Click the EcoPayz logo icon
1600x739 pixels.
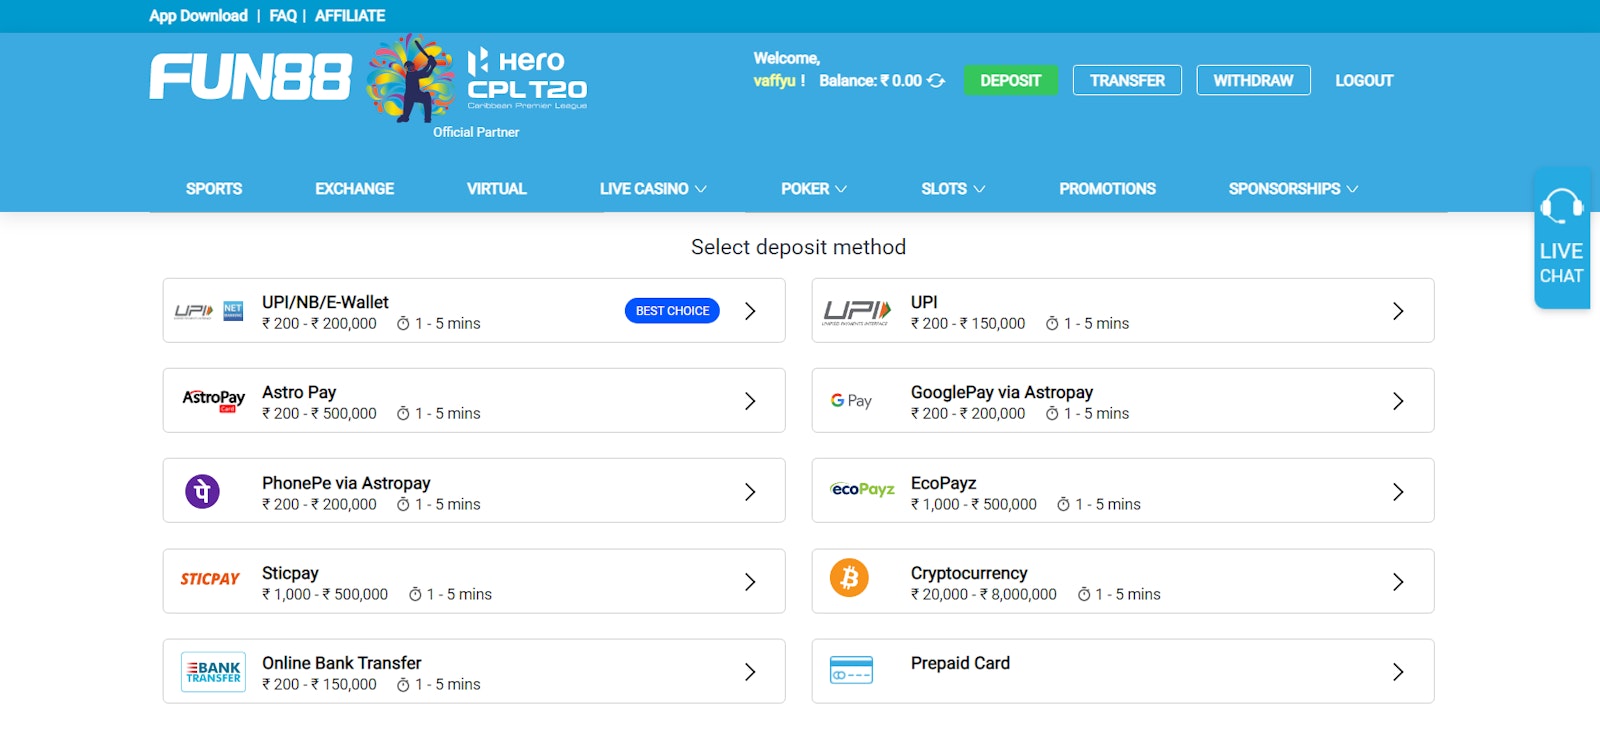862,489
